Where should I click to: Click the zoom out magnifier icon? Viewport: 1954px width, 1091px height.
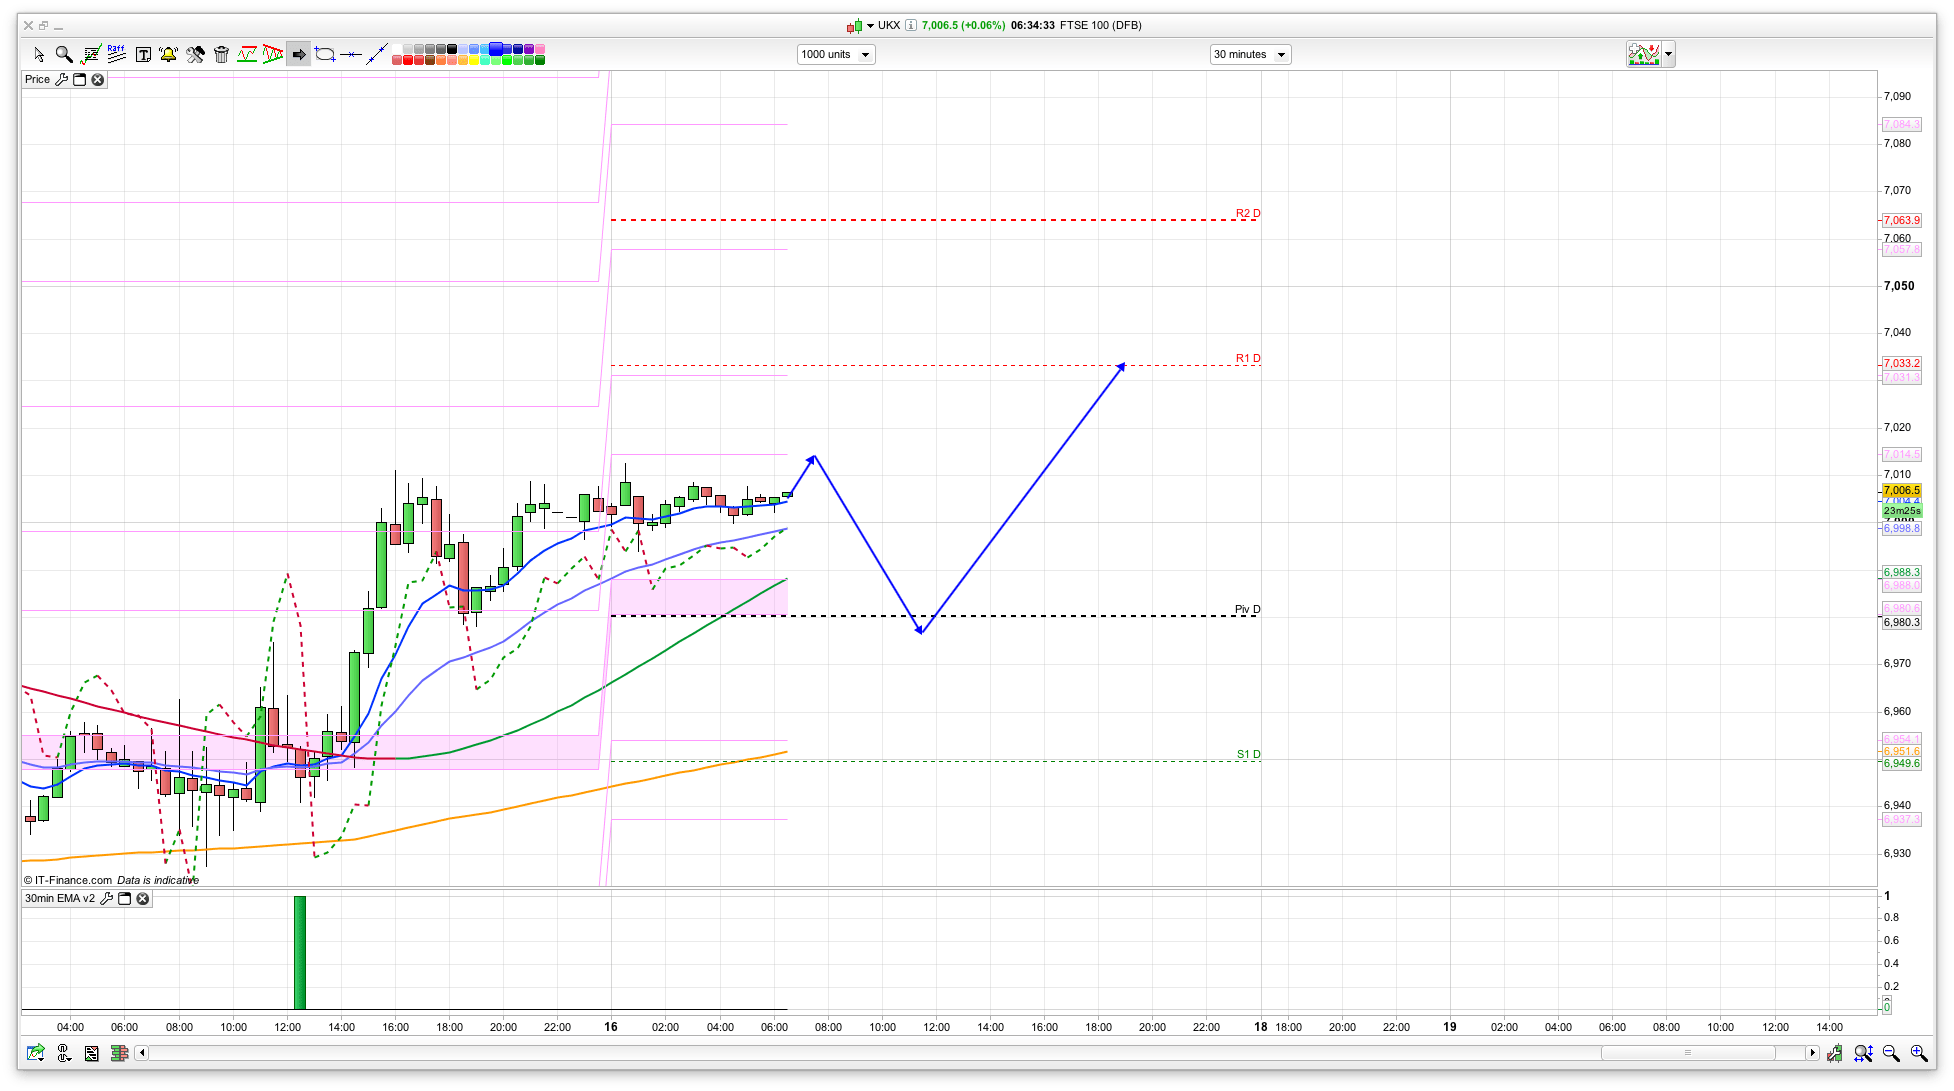tap(1891, 1053)
